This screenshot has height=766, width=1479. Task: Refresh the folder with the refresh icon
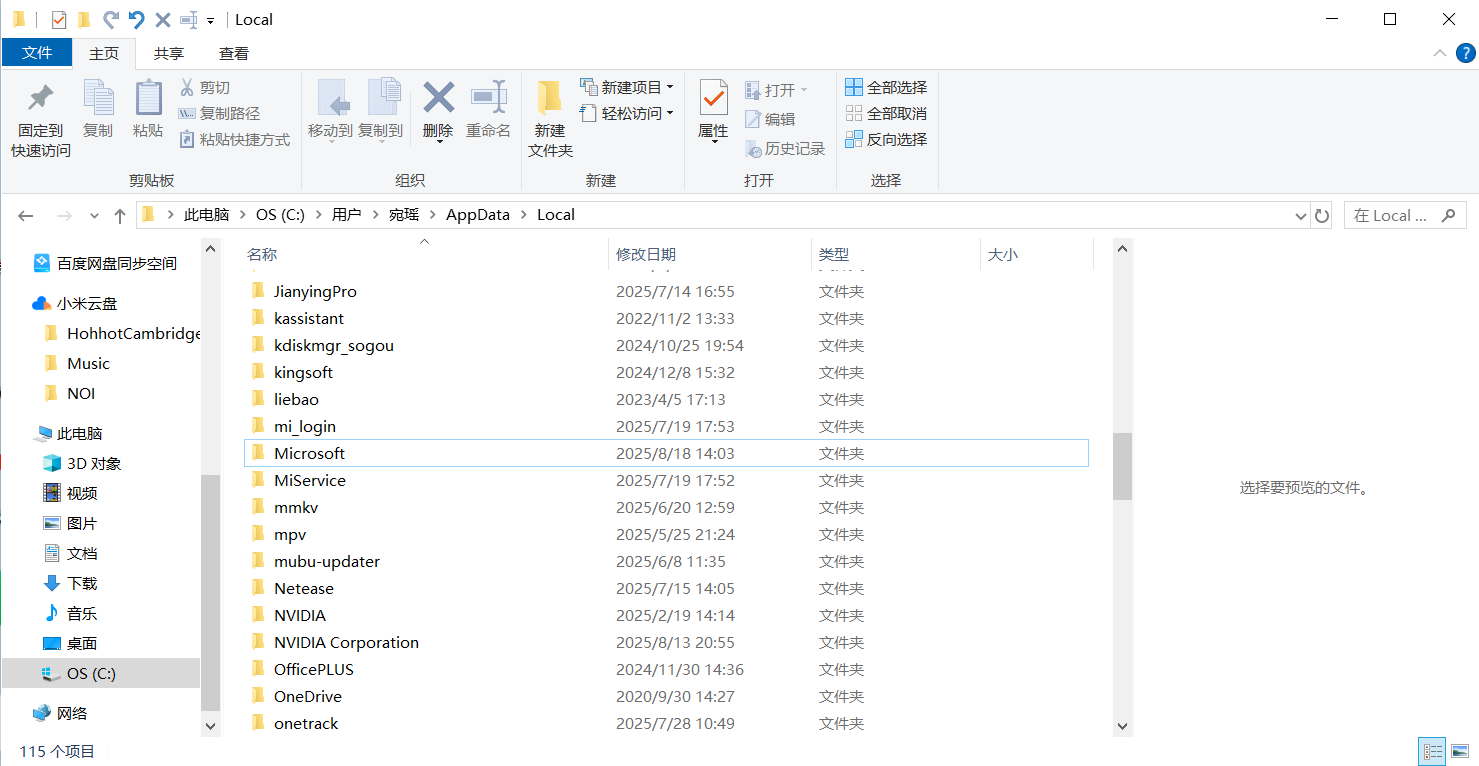click(x=1322, y=215)
